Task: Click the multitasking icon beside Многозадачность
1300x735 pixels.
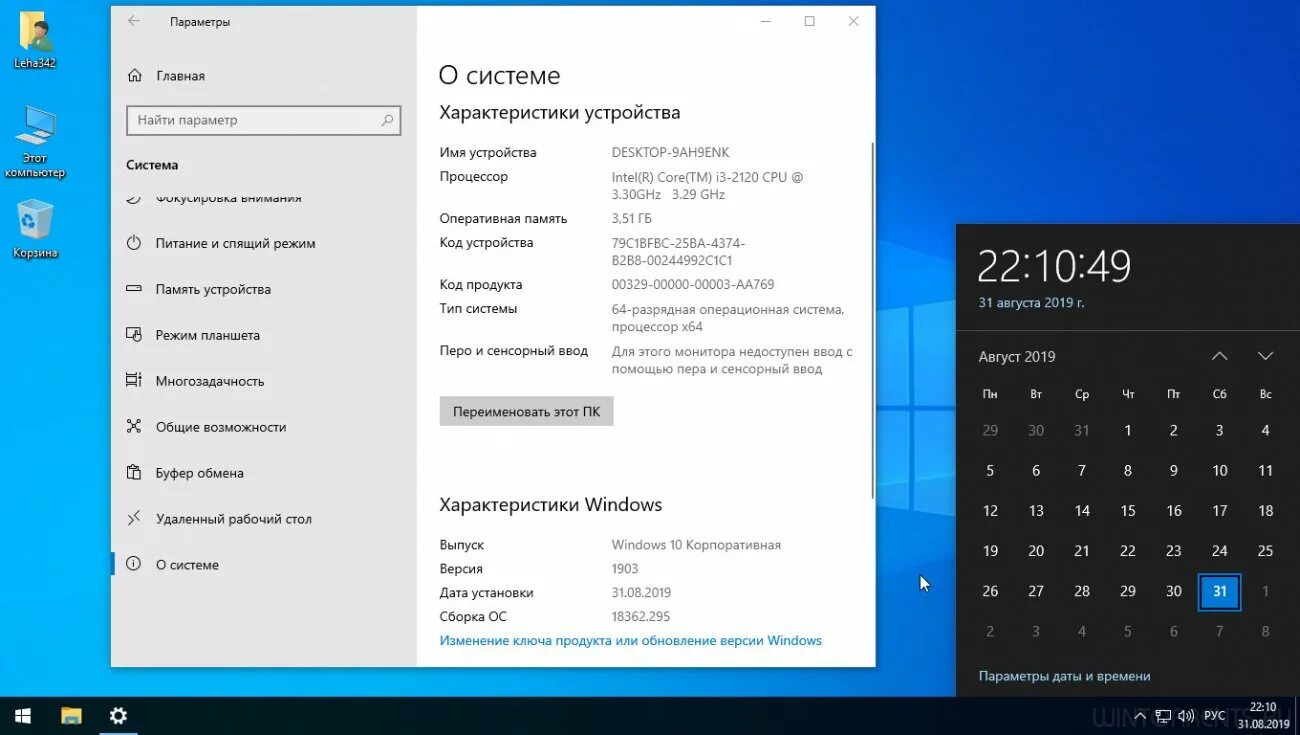Action: point(134,381)
